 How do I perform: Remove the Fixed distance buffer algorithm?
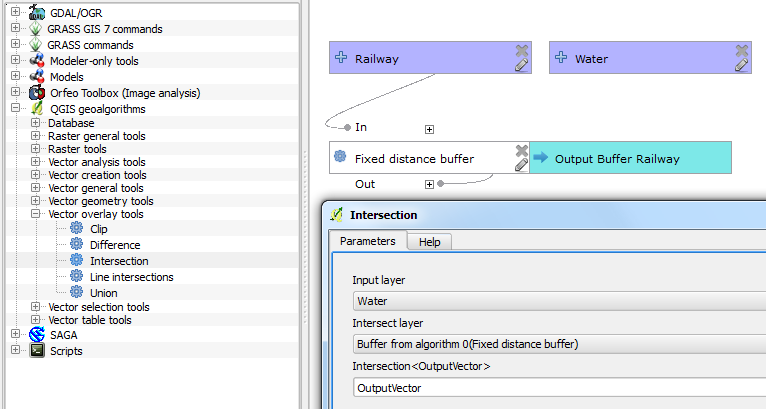click(x=522, y=151)
